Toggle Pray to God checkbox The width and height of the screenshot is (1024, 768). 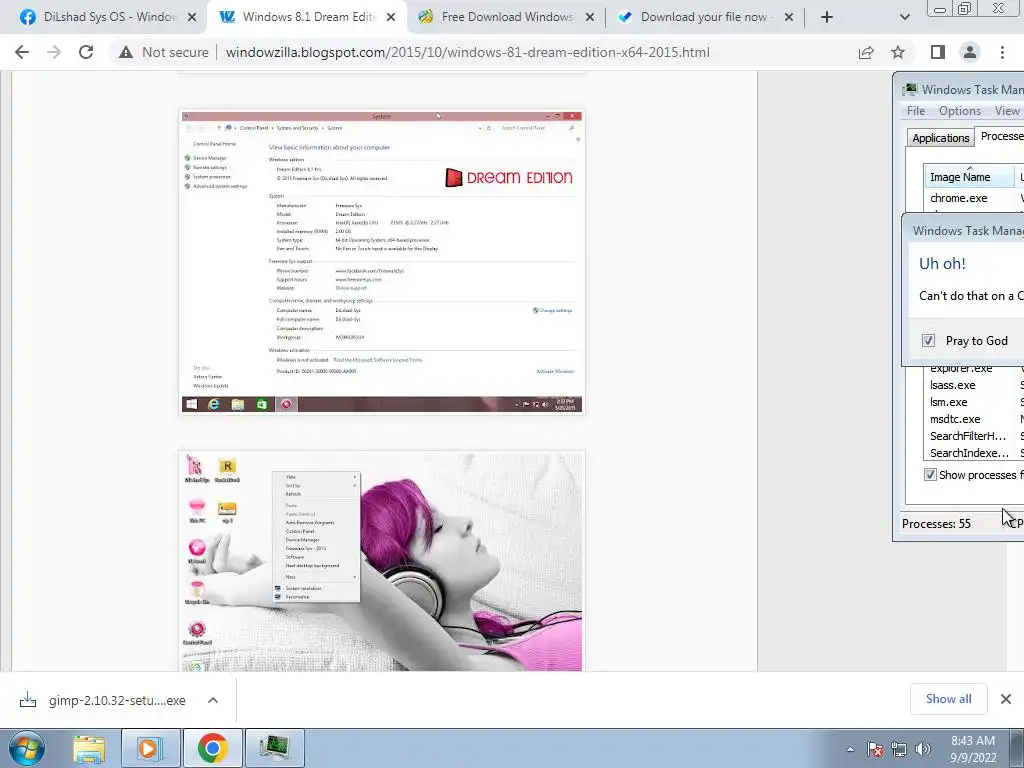[x=928, y=340]
